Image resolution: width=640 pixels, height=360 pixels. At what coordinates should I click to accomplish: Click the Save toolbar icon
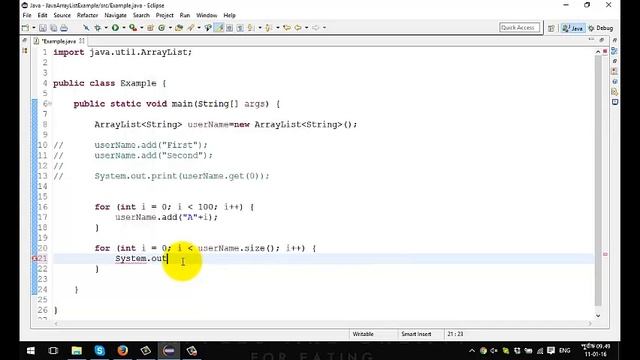point(43,28)
